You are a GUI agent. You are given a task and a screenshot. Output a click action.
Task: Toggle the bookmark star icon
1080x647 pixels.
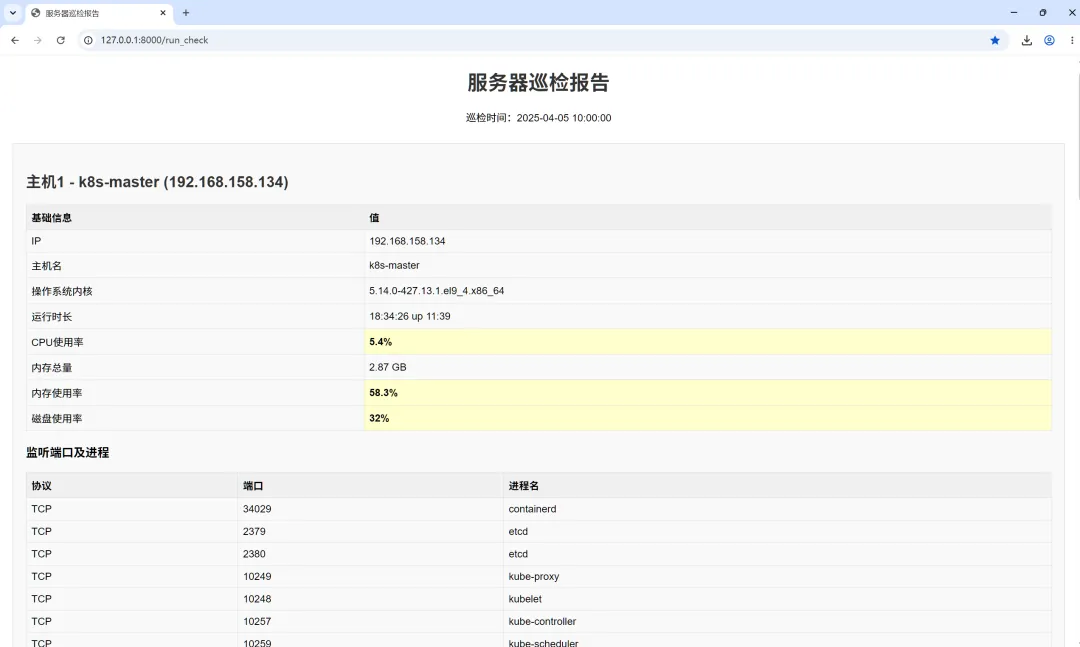coord(995,41)
